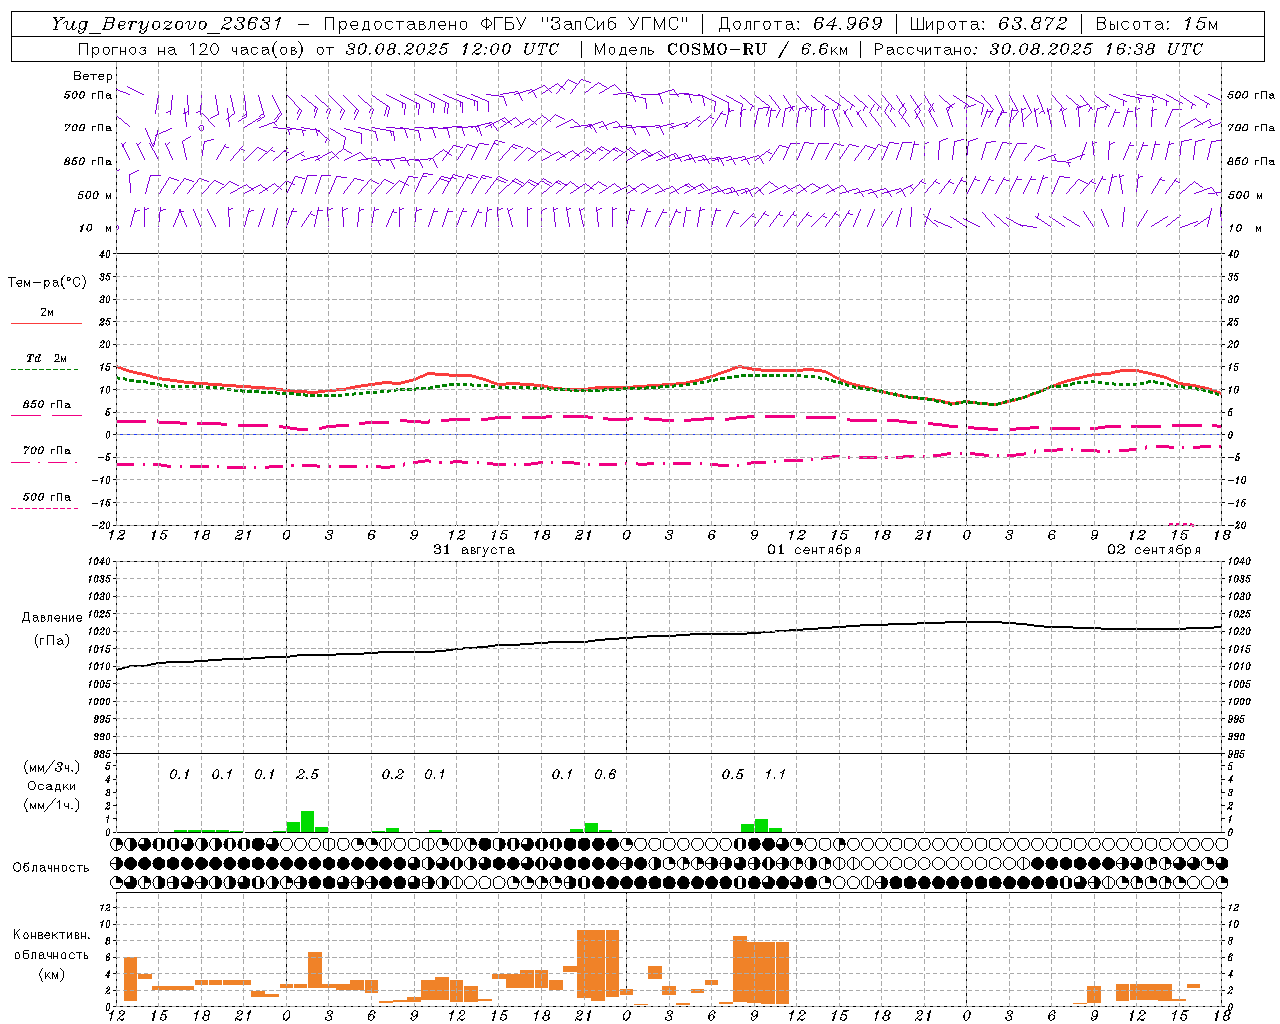Image resolution: width=1280 pixels, height=1024 pixels.
Task: Click the 2.5 precipitation amount value
Action: coord(307,774)
